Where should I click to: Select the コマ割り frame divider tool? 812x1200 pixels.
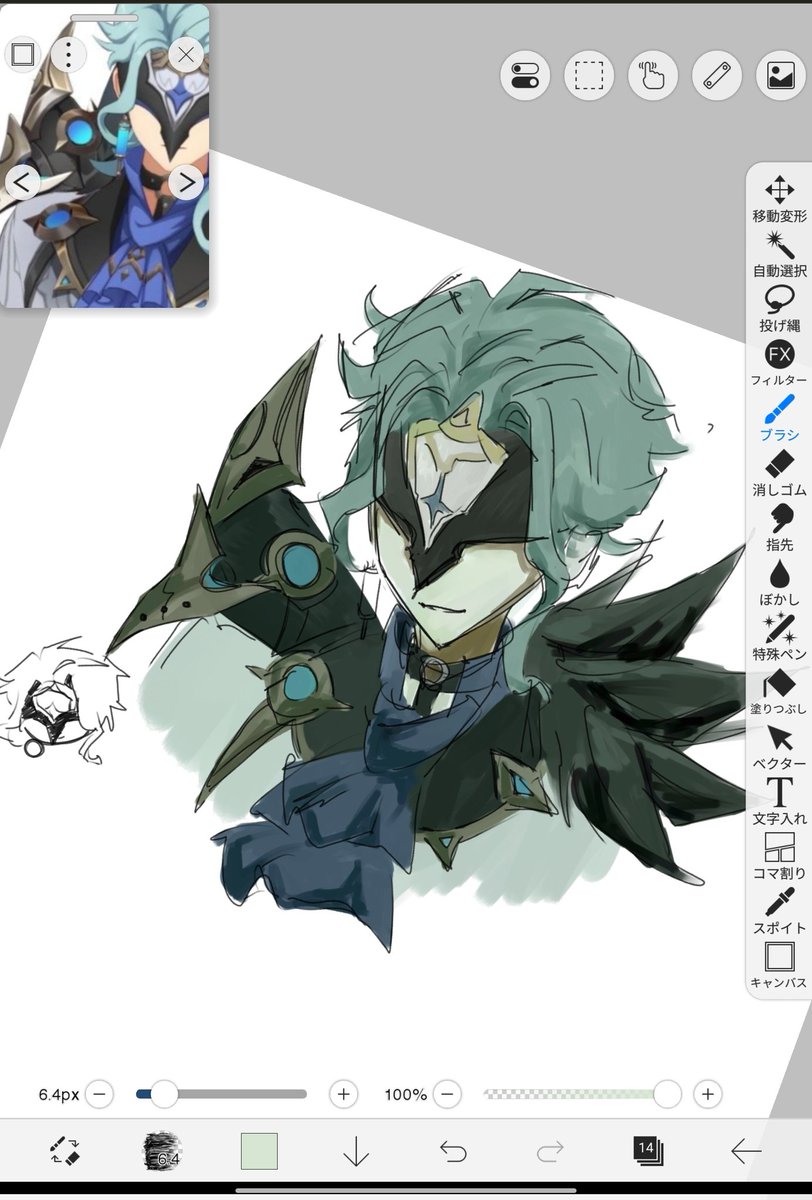[779, 856]
